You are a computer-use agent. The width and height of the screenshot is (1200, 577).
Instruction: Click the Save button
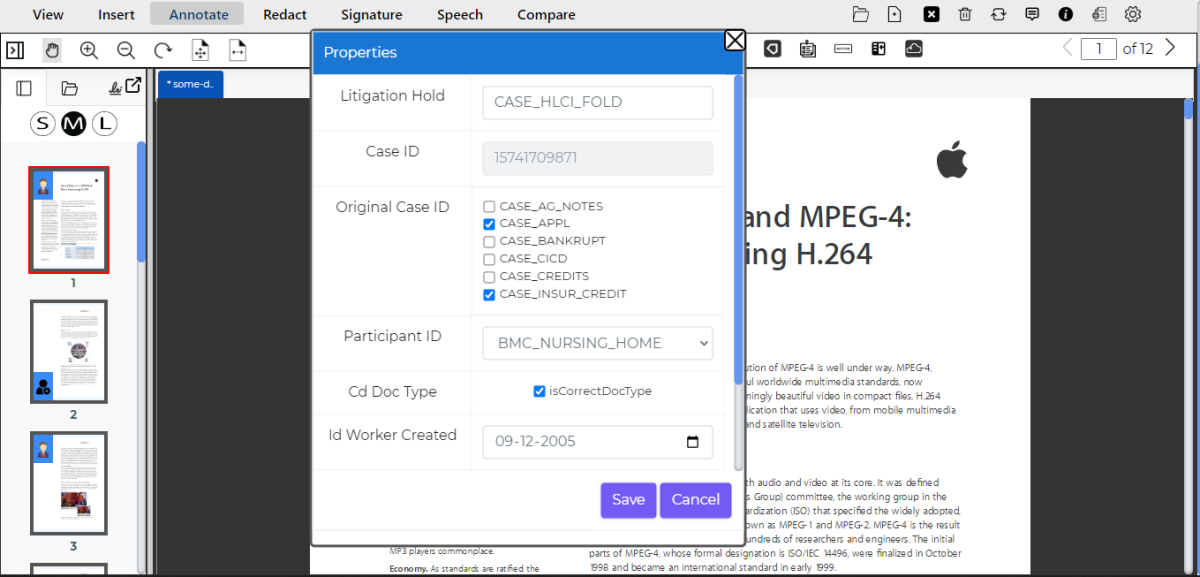[x=628, y=500]
